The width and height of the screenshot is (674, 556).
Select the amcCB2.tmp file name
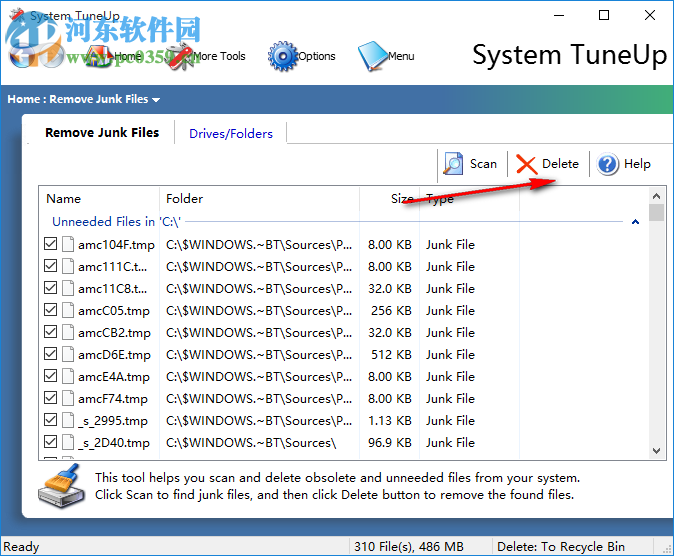pos(114,333)
